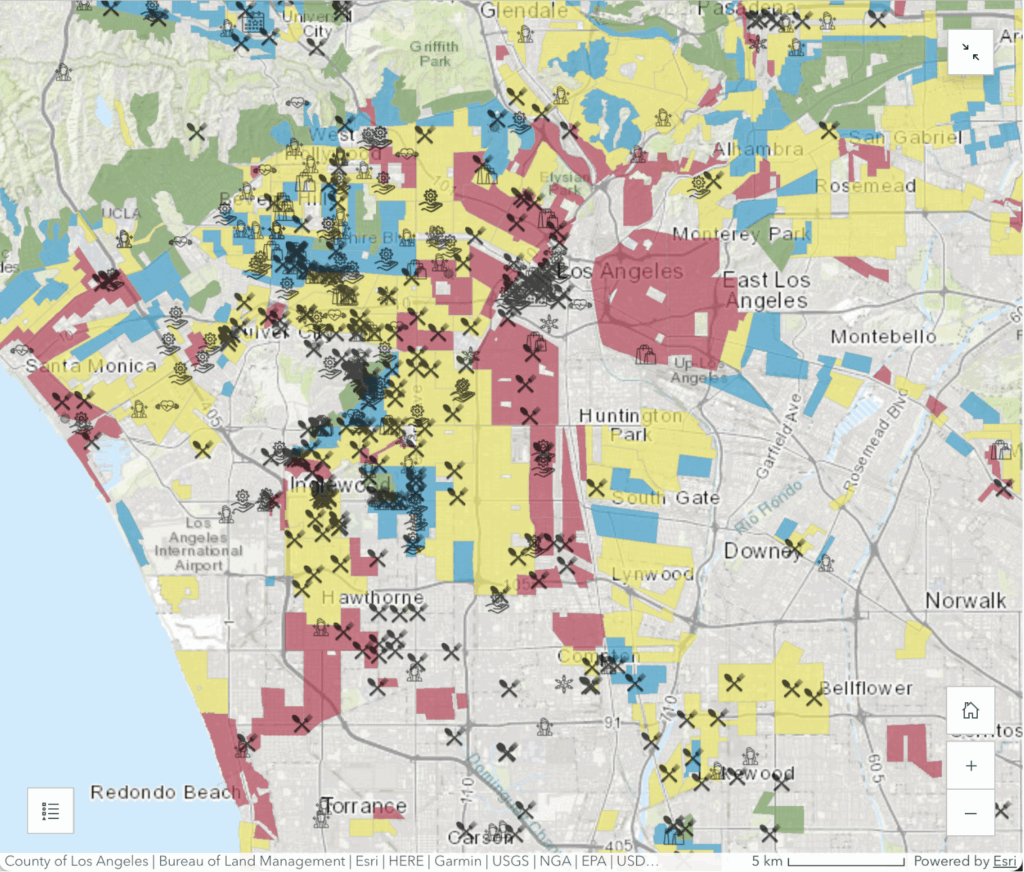
Task: Click the Garfield Ave road label
Action: click(x=777, y=436)
